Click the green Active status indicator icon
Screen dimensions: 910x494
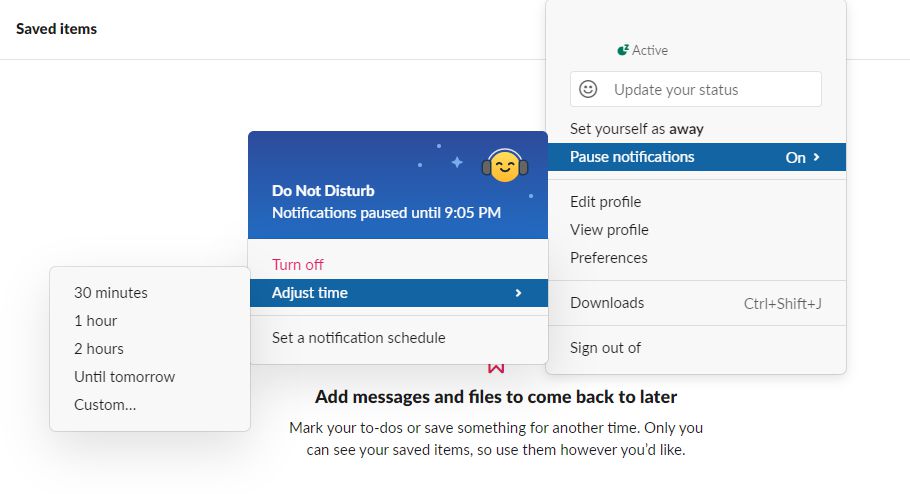[623, 51]
